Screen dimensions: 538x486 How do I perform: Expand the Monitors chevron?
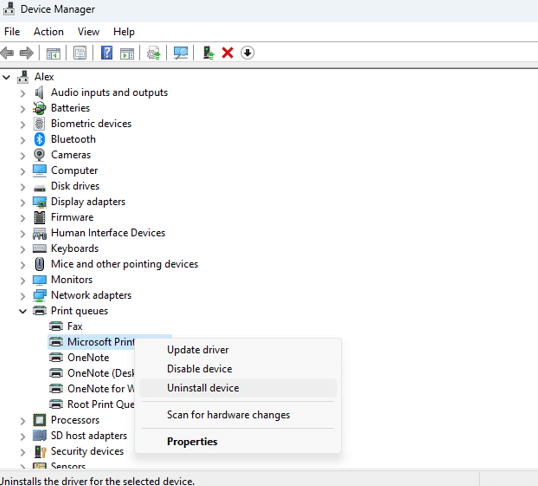pyautogui.click(x=23, y=280)
